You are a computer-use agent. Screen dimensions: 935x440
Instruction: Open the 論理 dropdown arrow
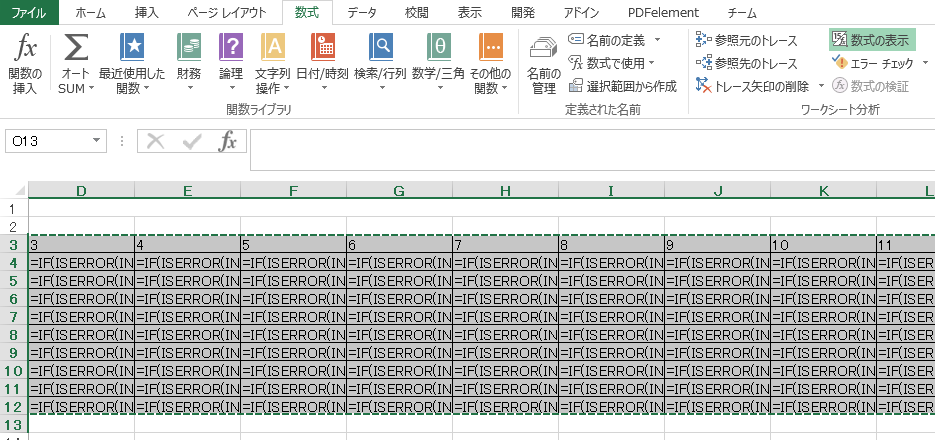[x=231, y=89]
